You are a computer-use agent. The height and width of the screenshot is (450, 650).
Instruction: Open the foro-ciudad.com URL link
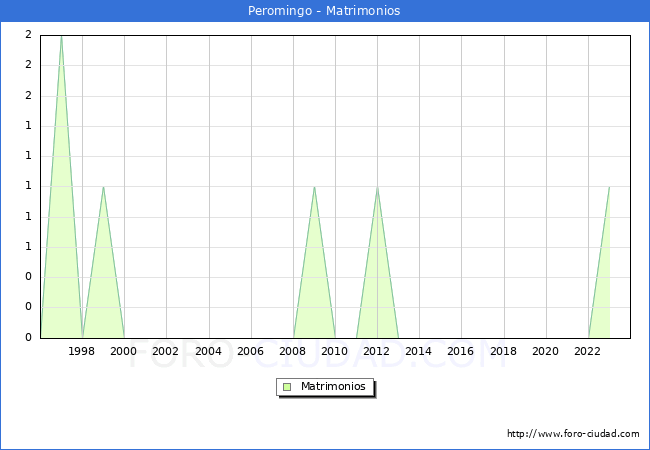[573, 434]
